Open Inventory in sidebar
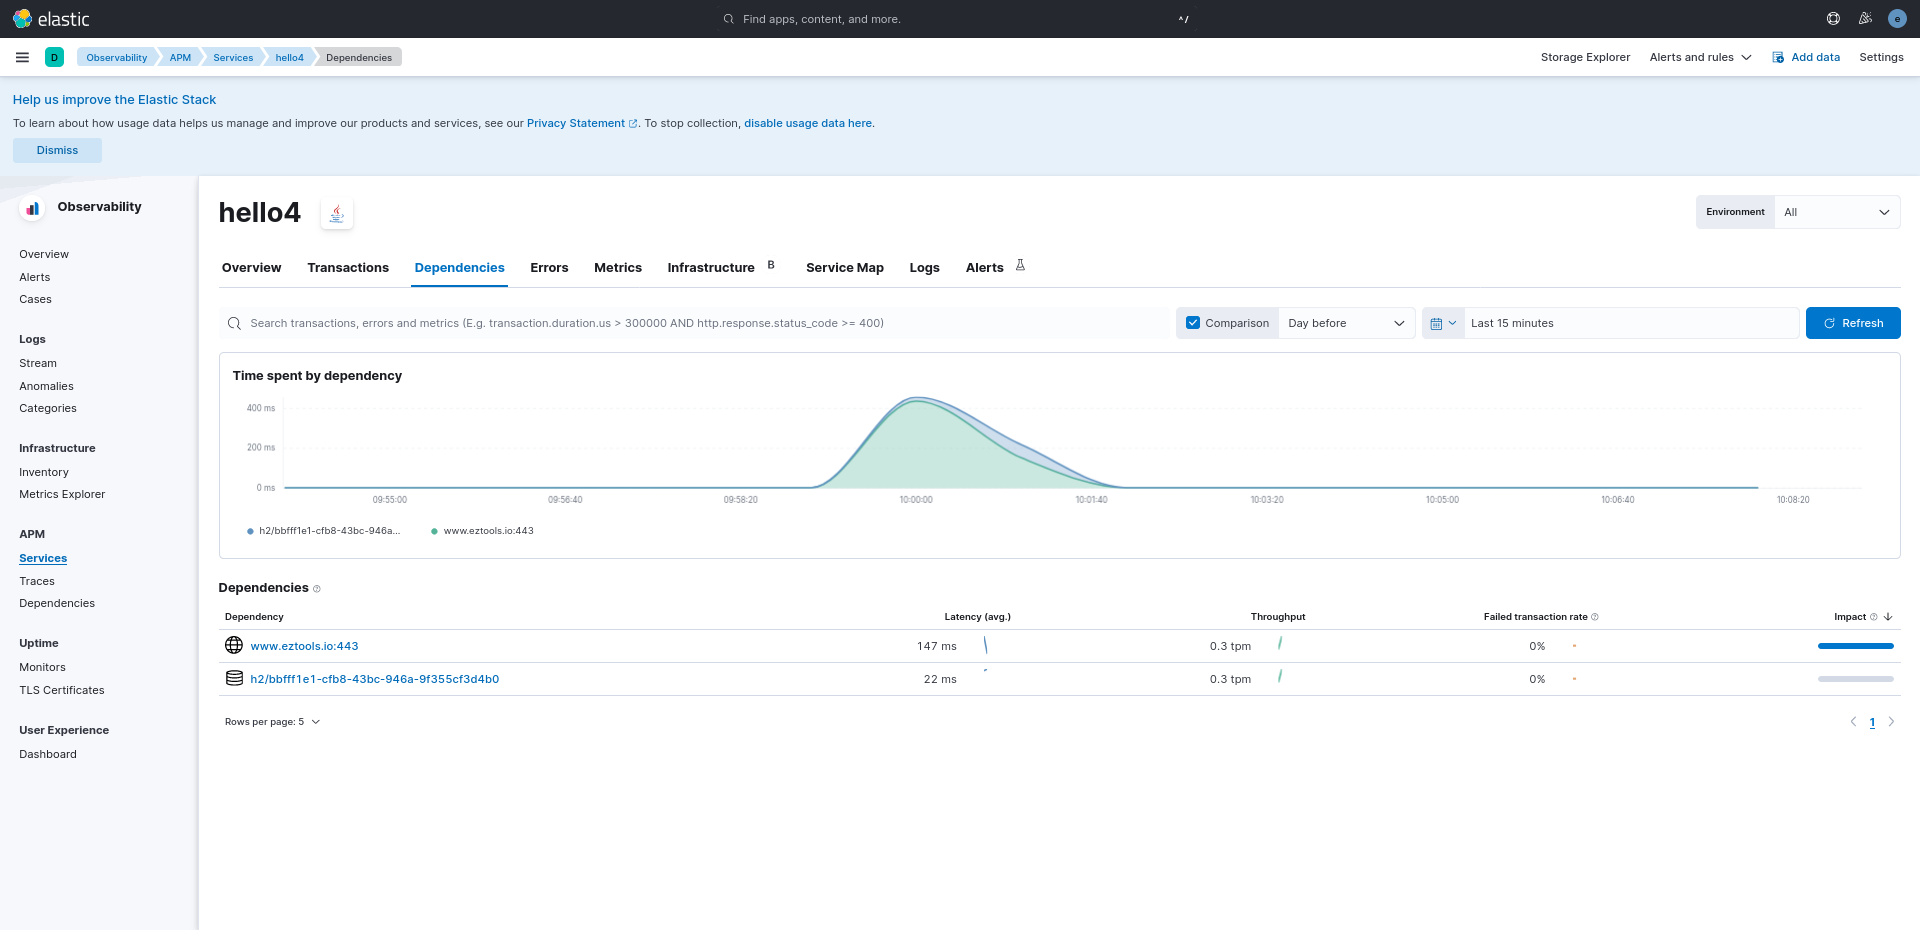This screenshot has height=930, width=1920. coord(44,472)
